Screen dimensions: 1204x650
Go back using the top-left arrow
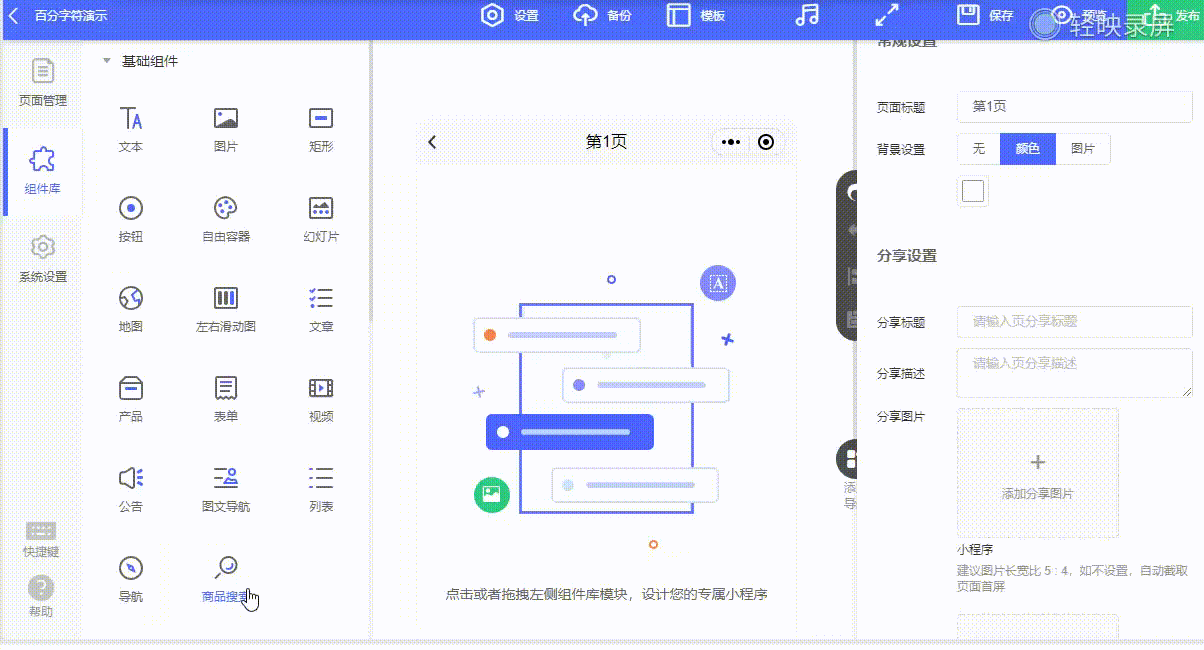click(x=14, y=15)
